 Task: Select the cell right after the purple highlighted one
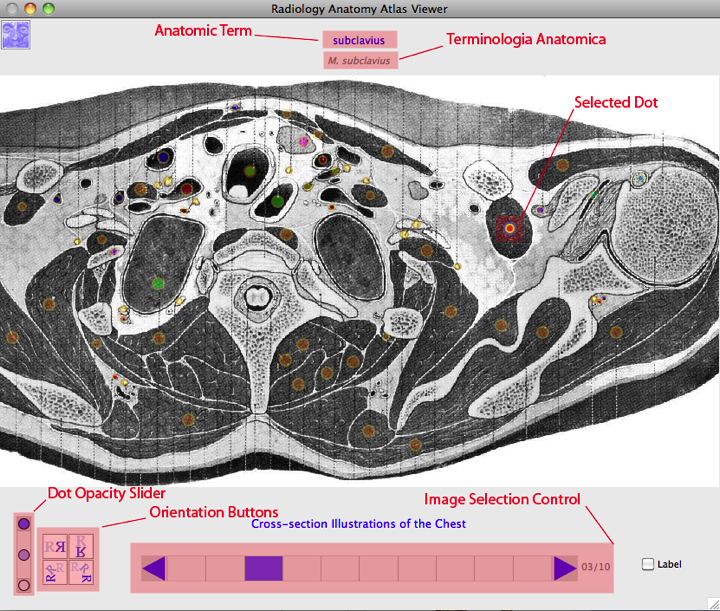[x=302, y=569]
